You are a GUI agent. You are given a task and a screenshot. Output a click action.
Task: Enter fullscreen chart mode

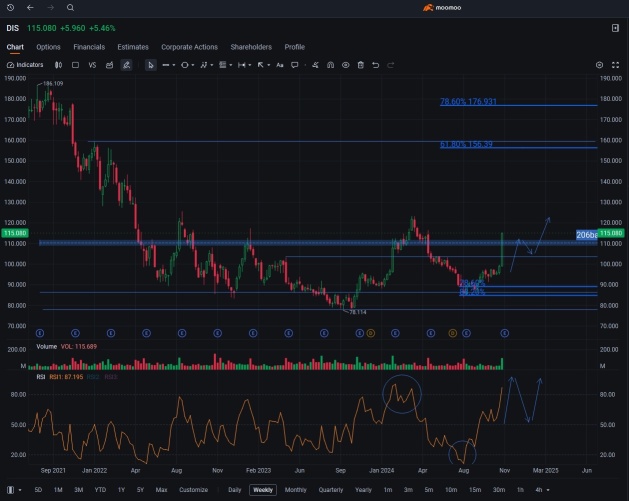click(x=615, y=65)
